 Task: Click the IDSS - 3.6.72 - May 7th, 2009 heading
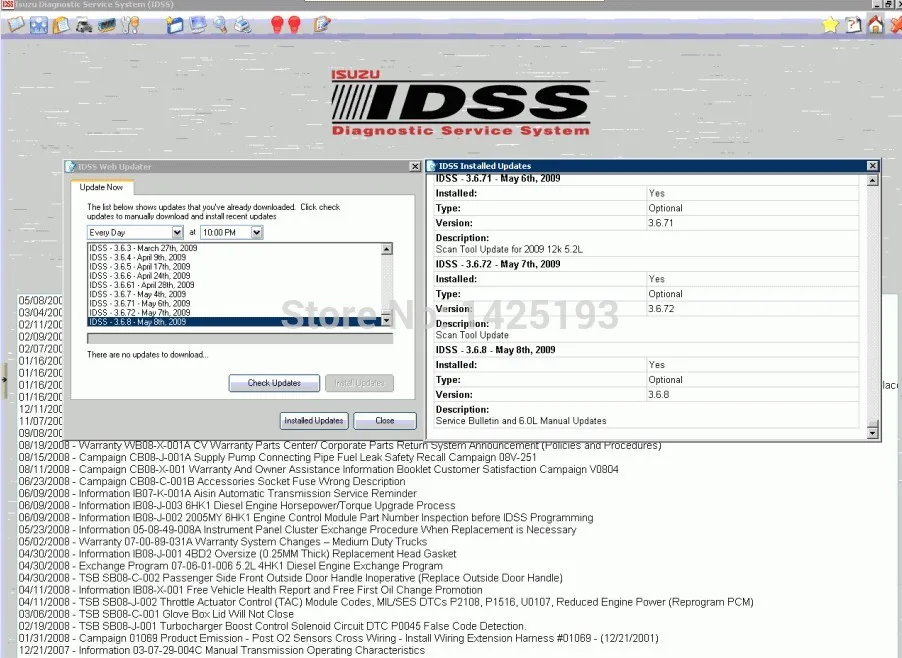(x=498, y=264)
